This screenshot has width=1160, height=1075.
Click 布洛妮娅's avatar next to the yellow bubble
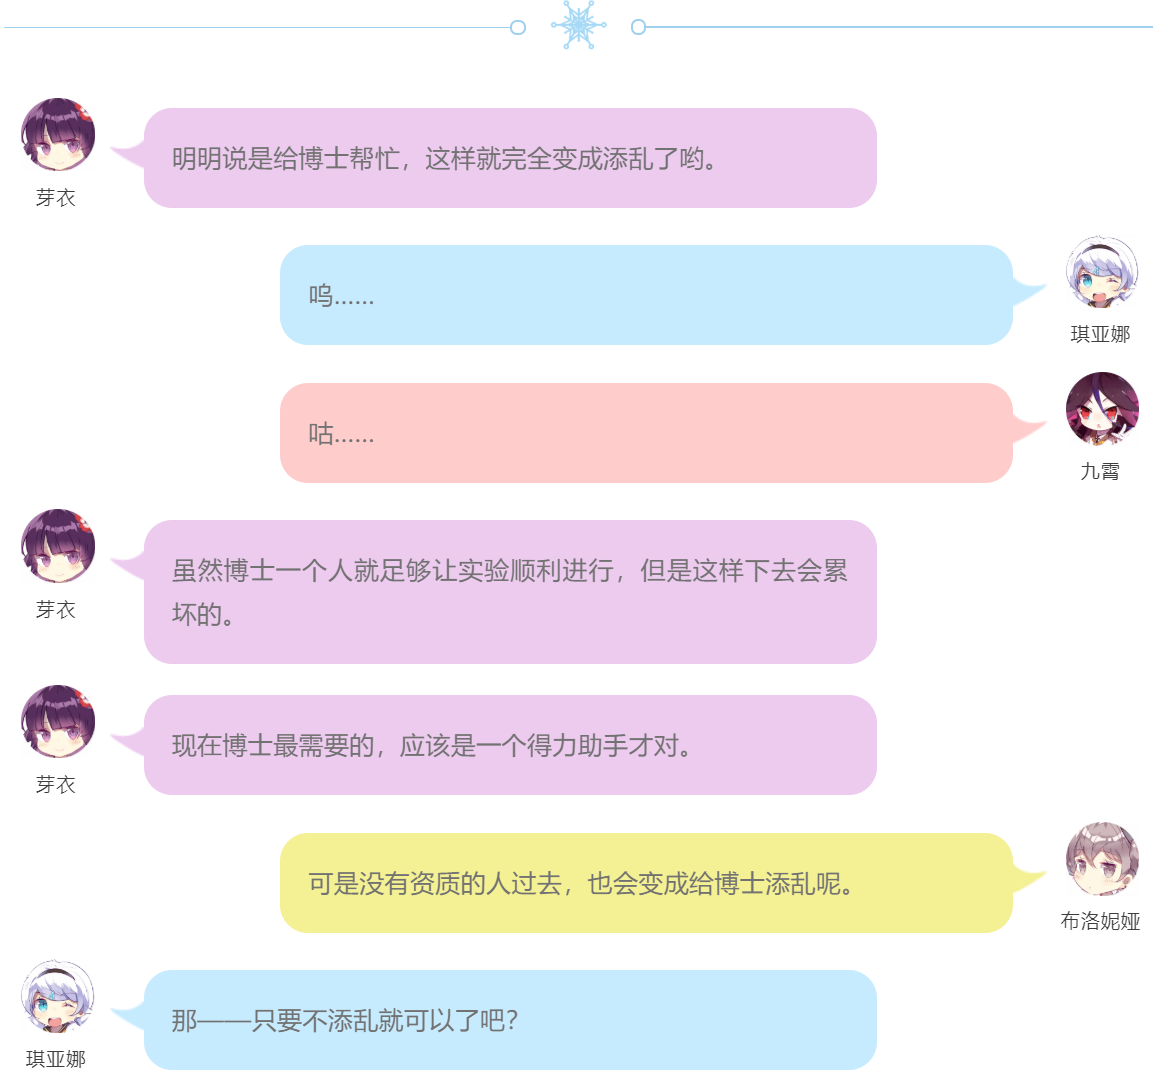coord(1102,859)
